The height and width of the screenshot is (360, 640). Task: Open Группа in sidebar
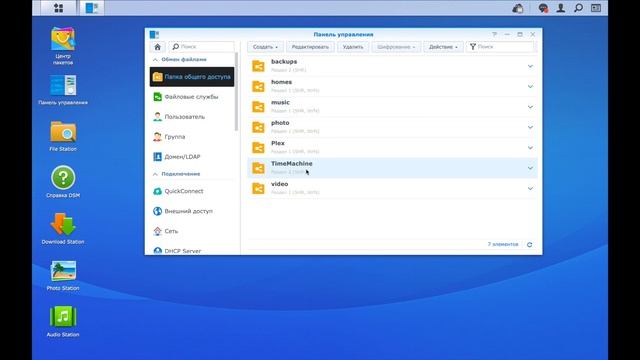pos(192,137)
